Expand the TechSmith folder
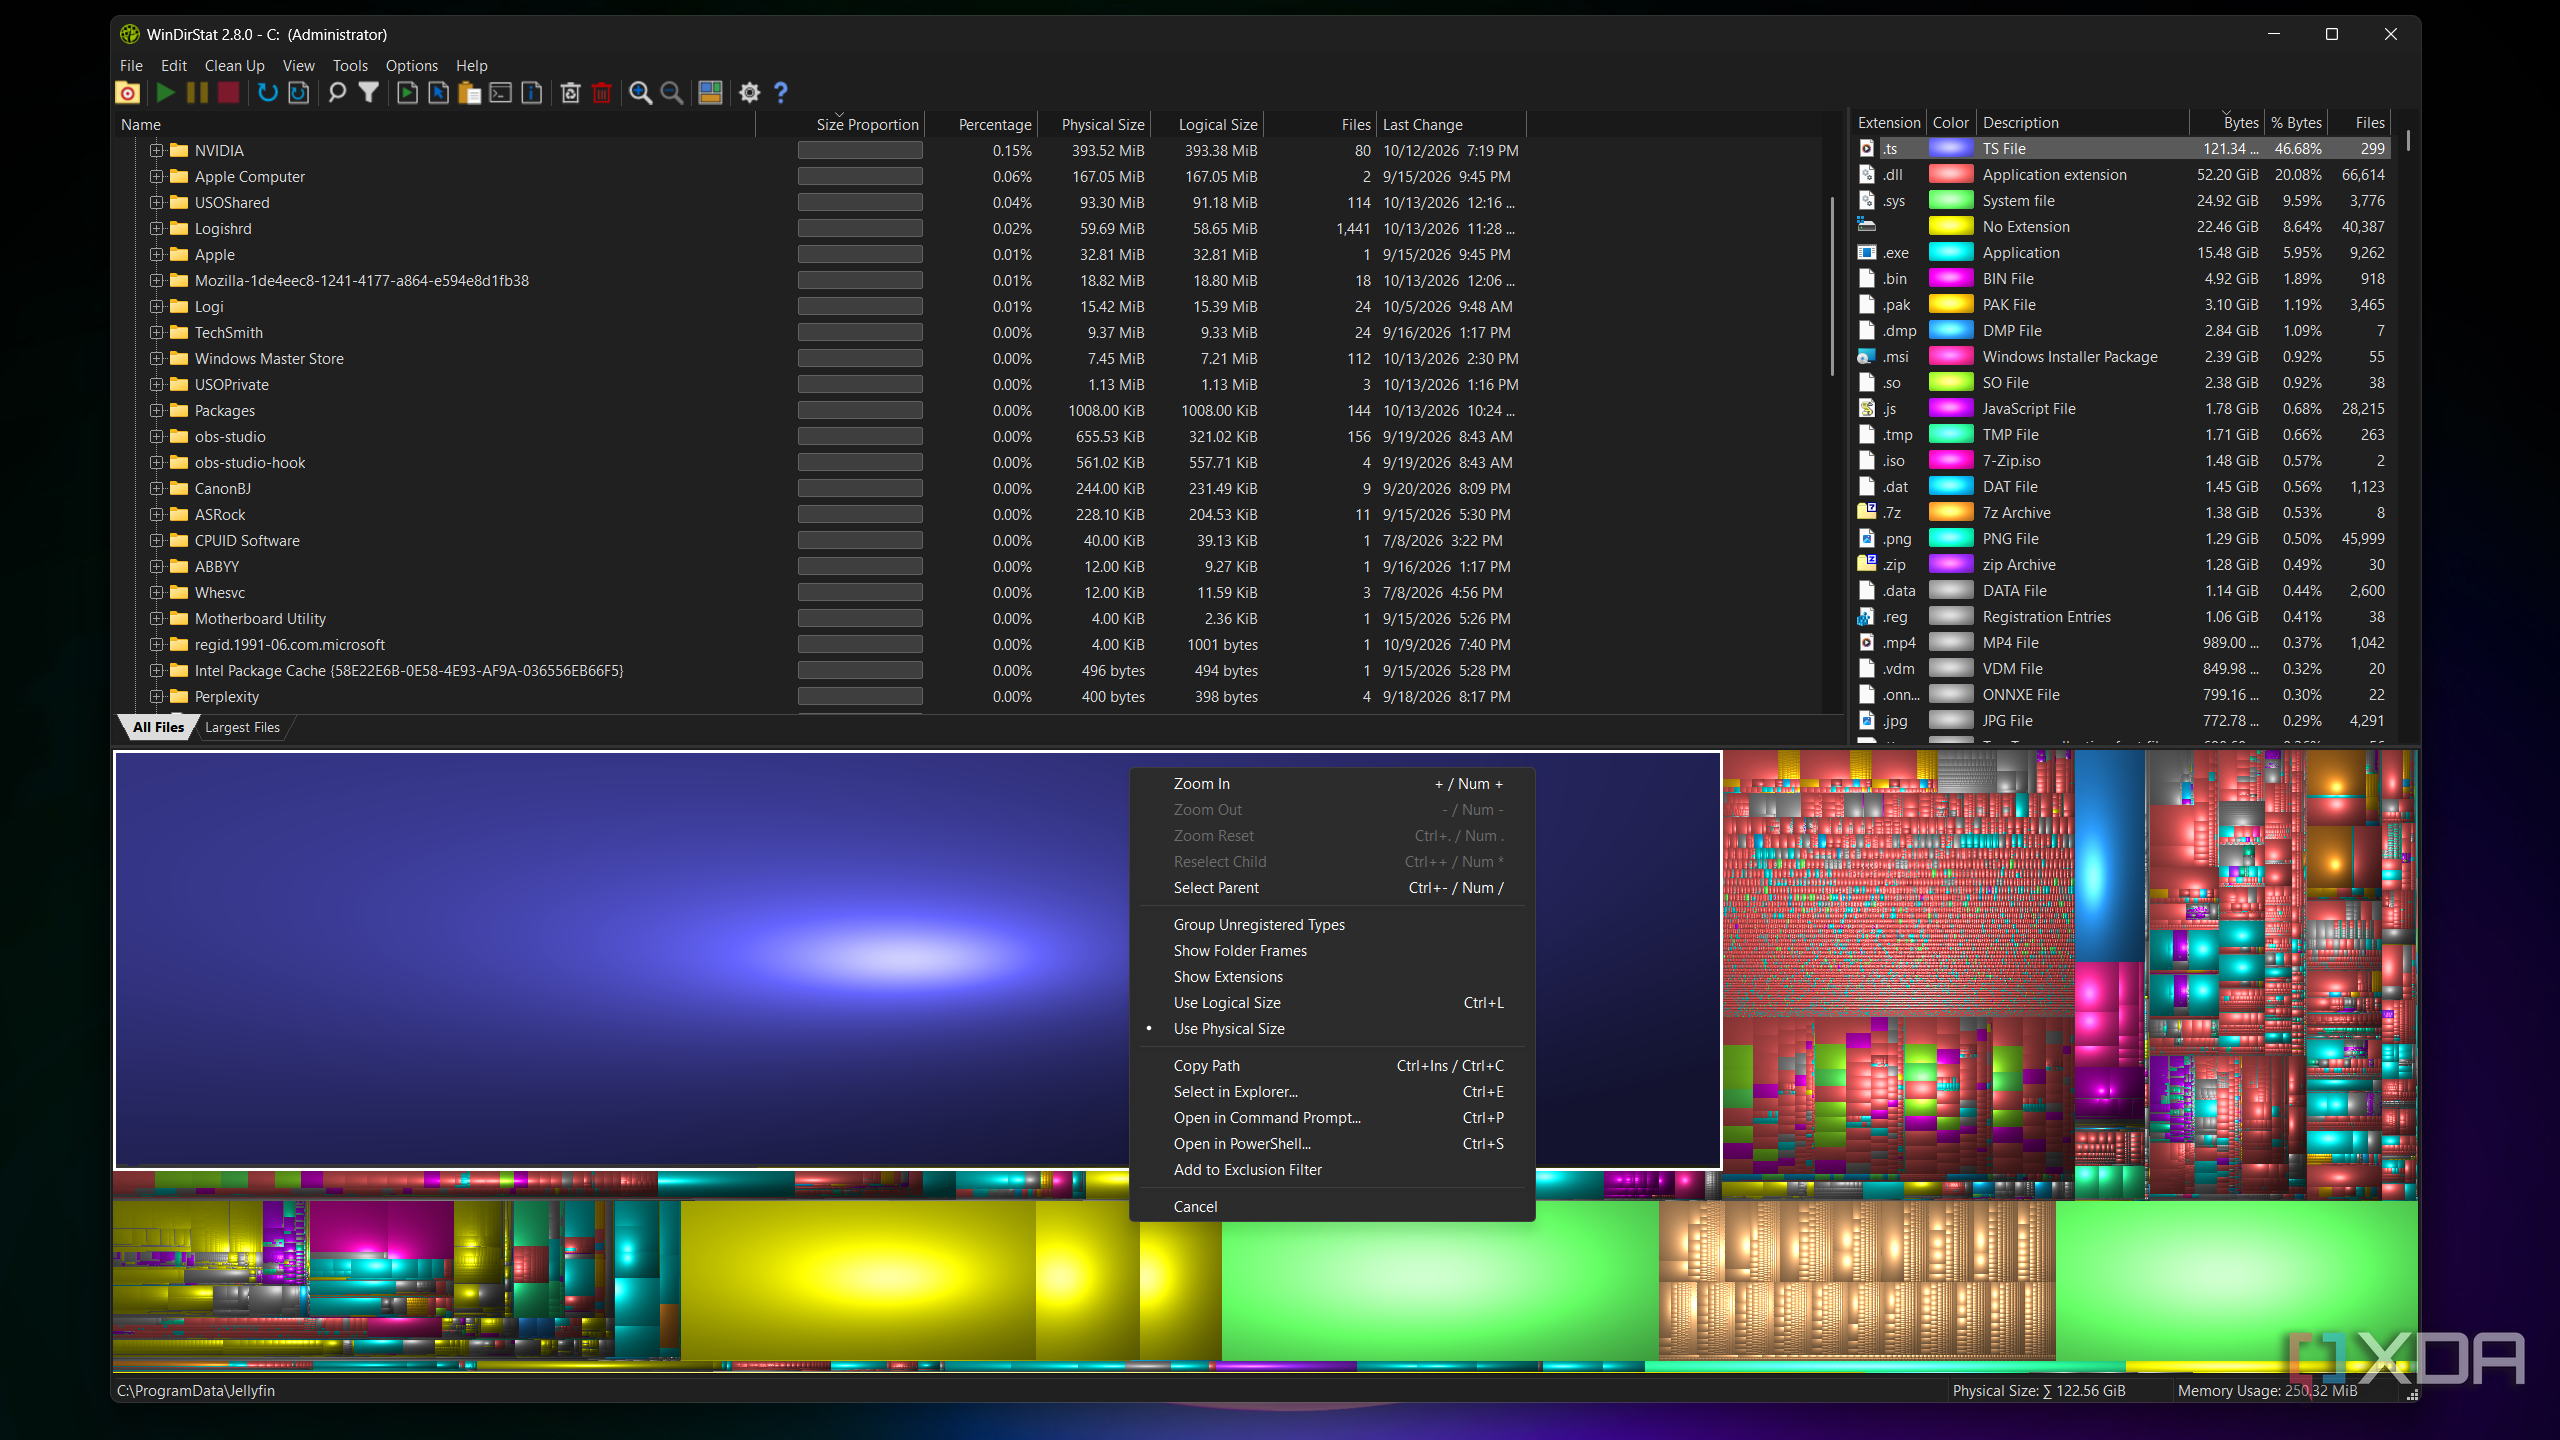2560x1440 pixels. [156, 332]
